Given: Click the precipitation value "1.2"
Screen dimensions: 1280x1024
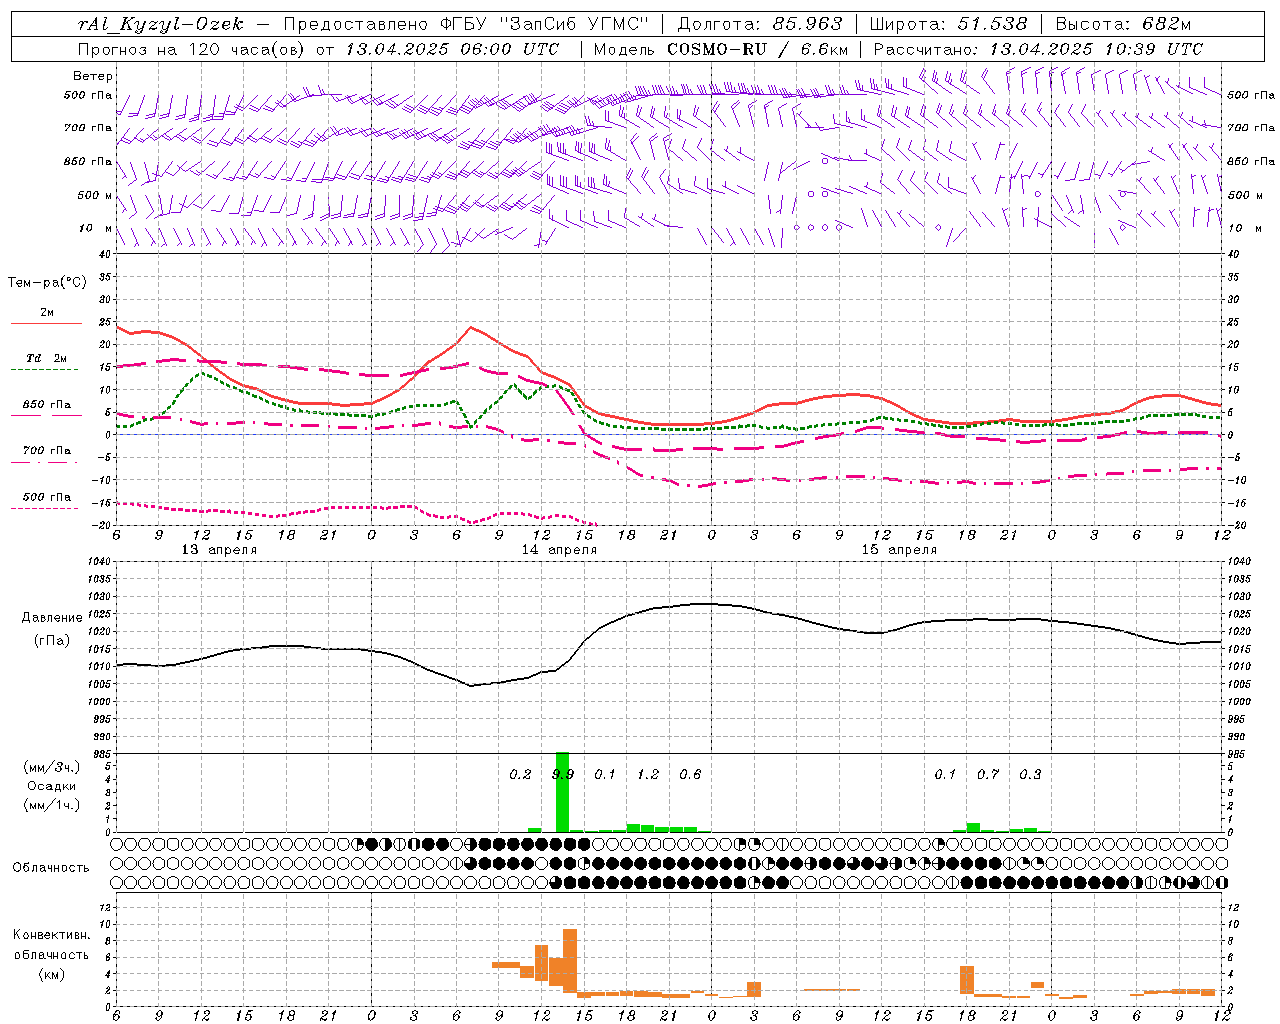Looking at the screenshot, I should (648, 774).
